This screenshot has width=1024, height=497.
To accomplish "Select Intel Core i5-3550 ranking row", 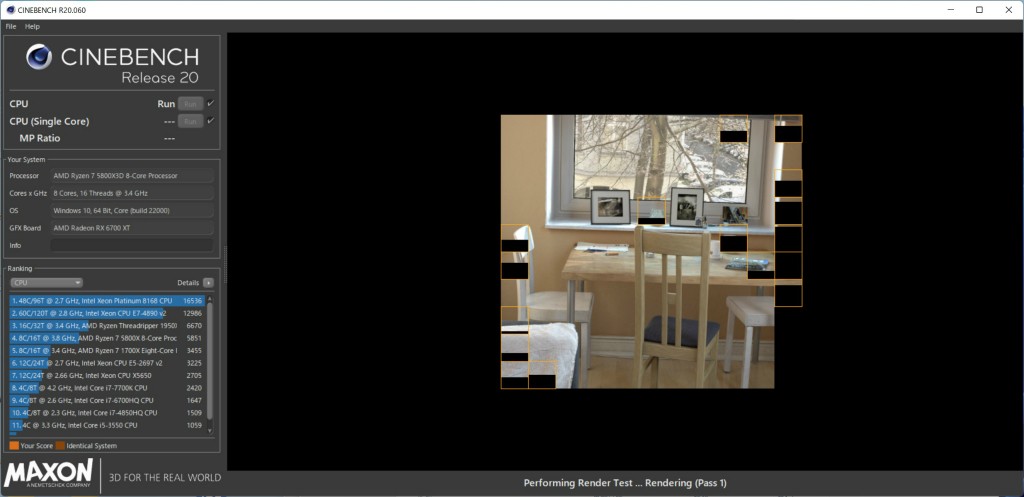I will pyautogui.click(x=106, y=425).
